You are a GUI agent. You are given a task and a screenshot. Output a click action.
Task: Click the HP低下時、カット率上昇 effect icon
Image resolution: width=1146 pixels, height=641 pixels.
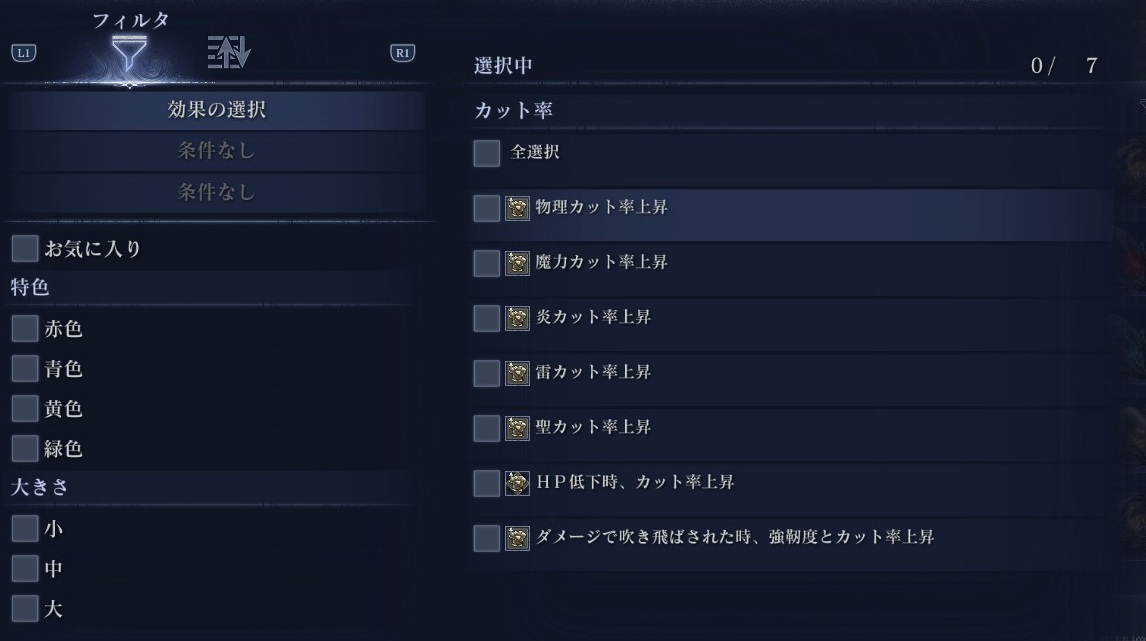click(517, 483)
